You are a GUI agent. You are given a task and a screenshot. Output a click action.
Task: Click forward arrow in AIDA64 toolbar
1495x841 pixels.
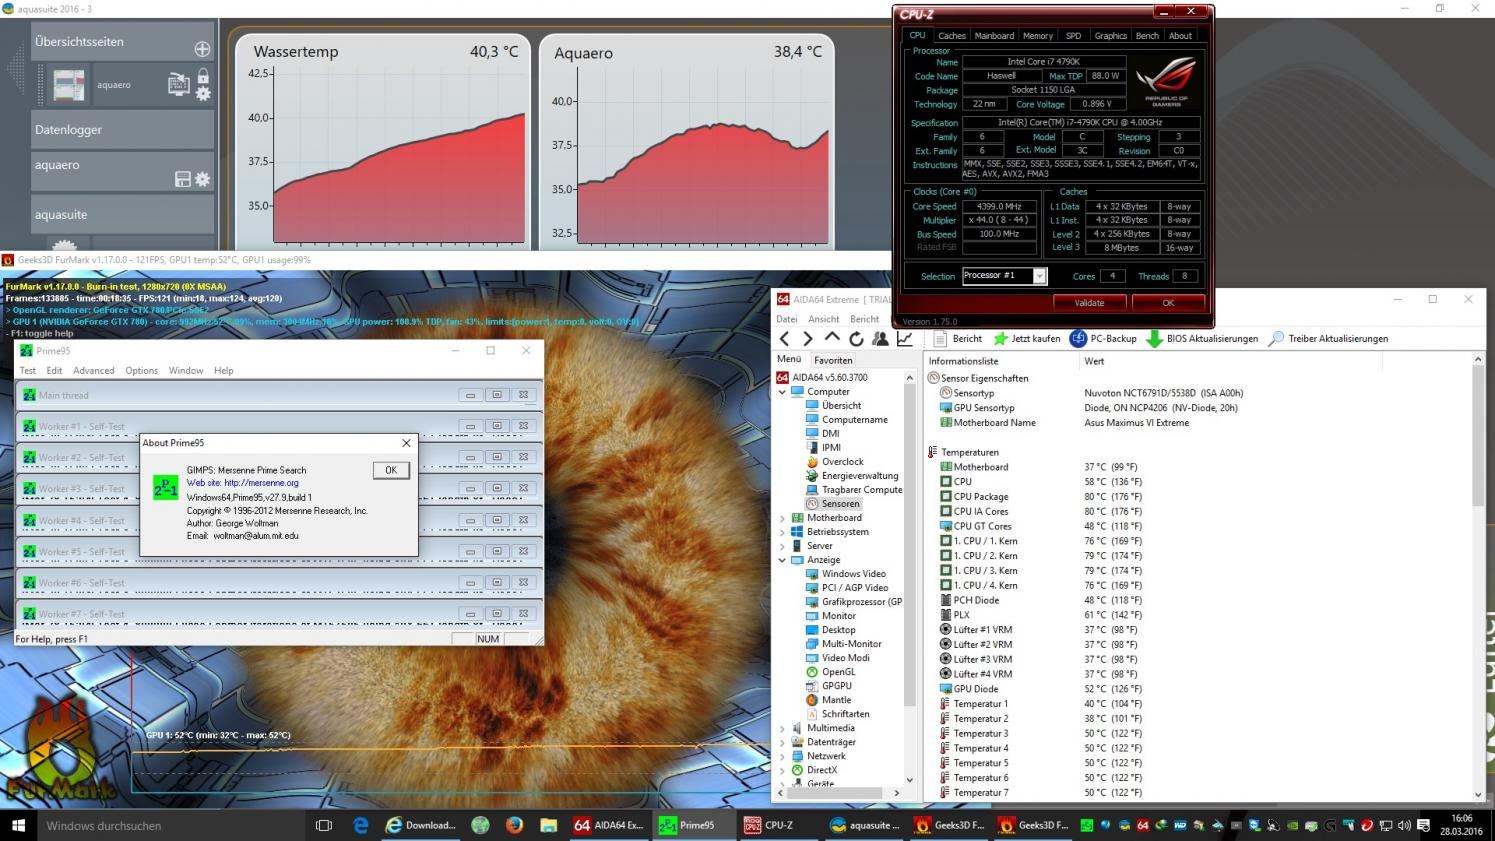pyautogui.click(x=808, y=339)
